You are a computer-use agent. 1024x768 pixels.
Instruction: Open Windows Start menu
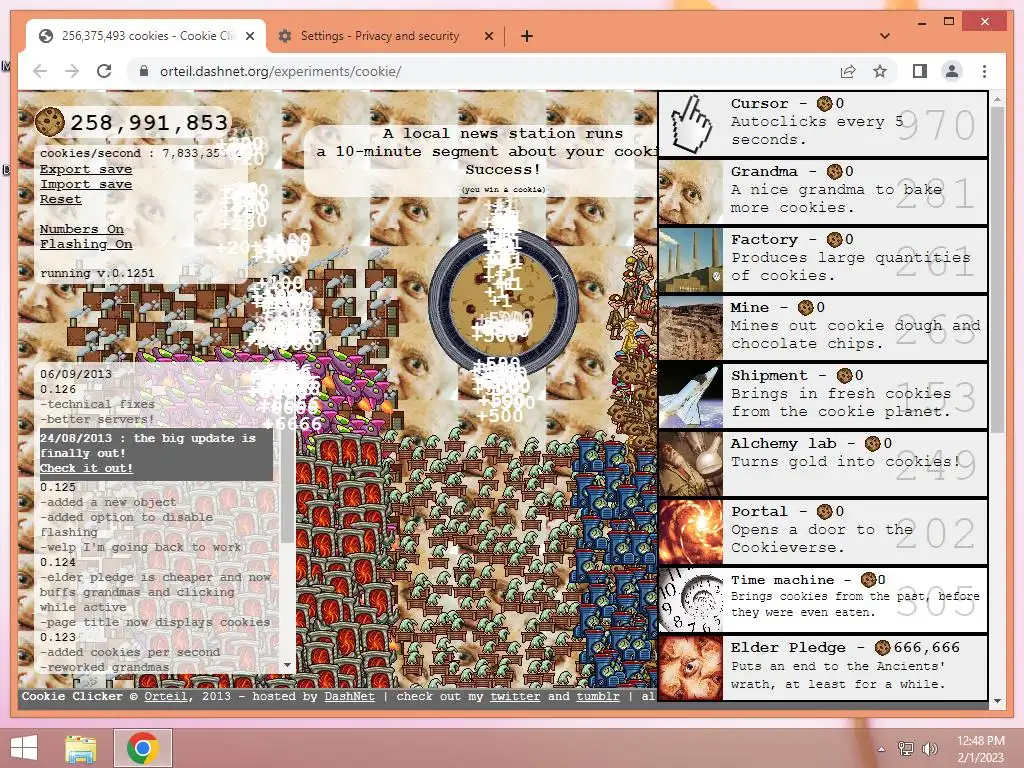[24, 748]
